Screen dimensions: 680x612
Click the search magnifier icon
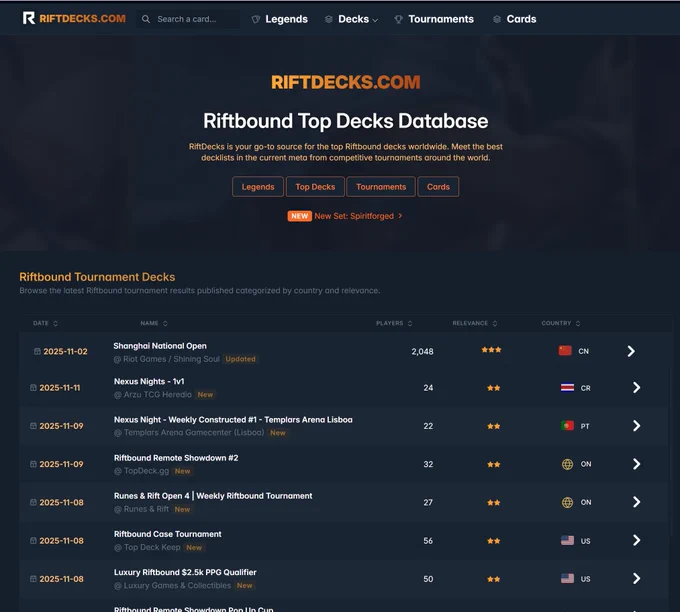click(x=146, y=19)
